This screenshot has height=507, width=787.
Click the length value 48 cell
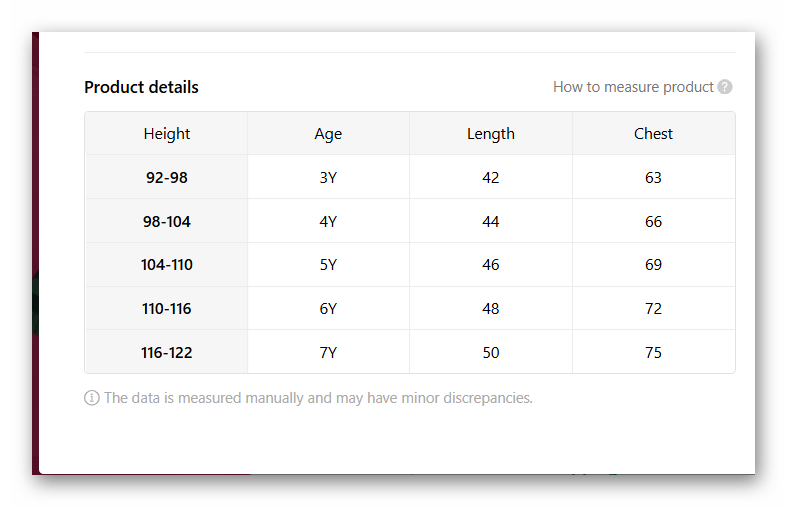point(491,309)
